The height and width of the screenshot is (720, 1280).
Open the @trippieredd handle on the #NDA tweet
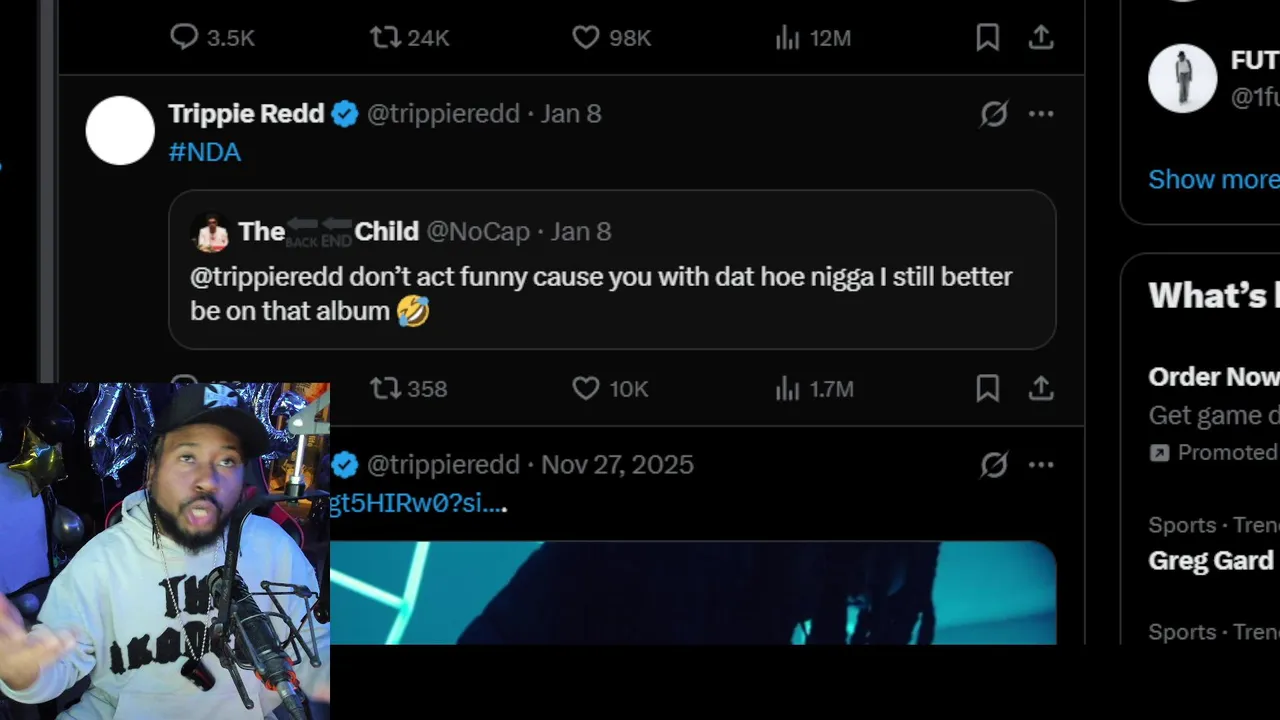[443, 114]
